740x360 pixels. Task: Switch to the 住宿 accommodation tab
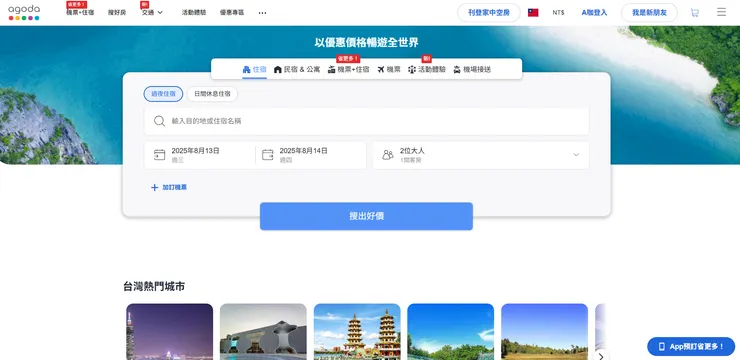[x=254, y=69]
